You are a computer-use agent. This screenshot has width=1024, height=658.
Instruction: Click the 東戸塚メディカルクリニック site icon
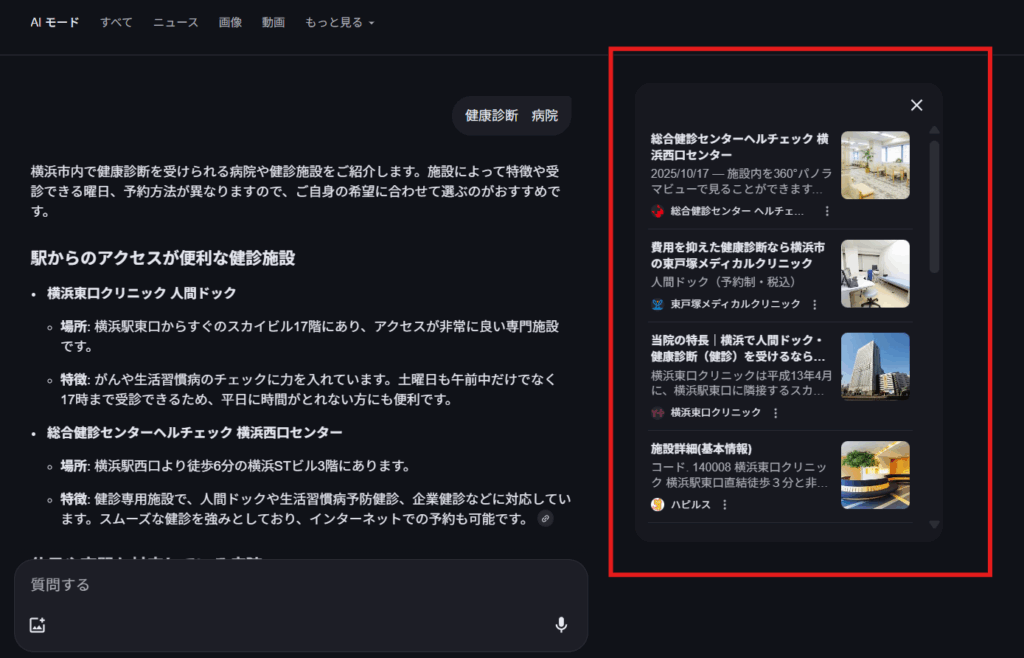click(660, 304)
